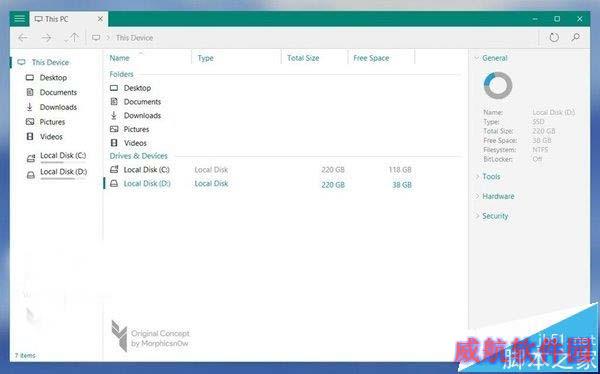Expand the Hardware section
The image size is (600, 374).
click(494, 196)
